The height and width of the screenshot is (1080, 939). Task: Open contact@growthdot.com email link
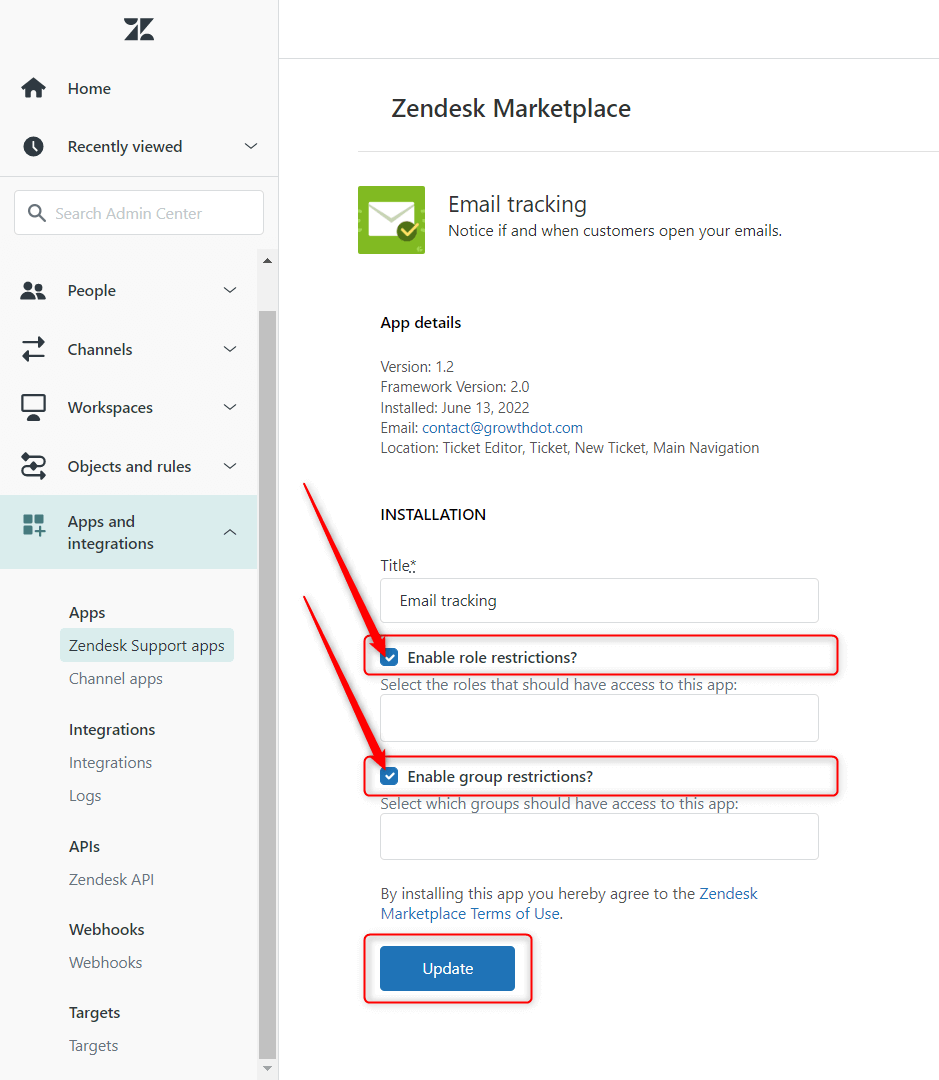502,428
